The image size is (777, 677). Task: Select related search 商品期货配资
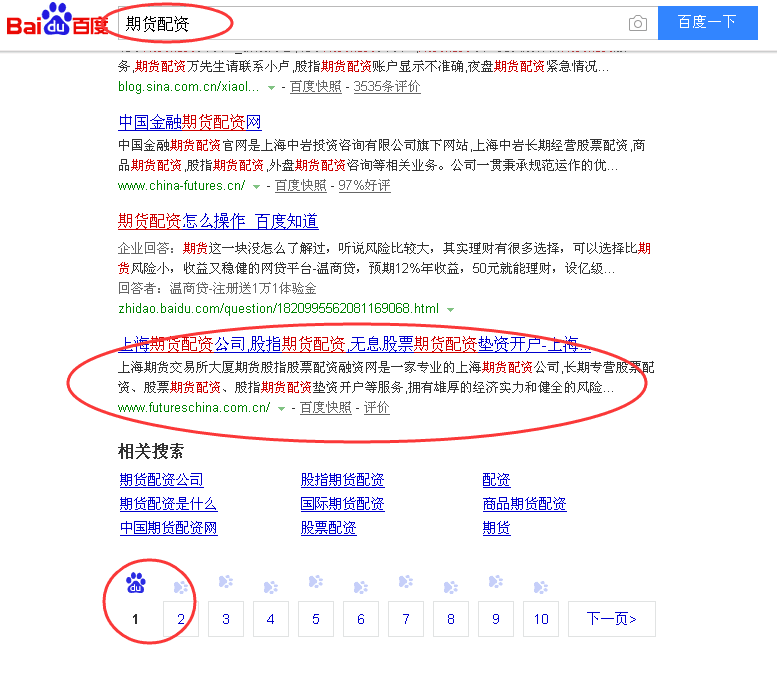coord(524,504)
